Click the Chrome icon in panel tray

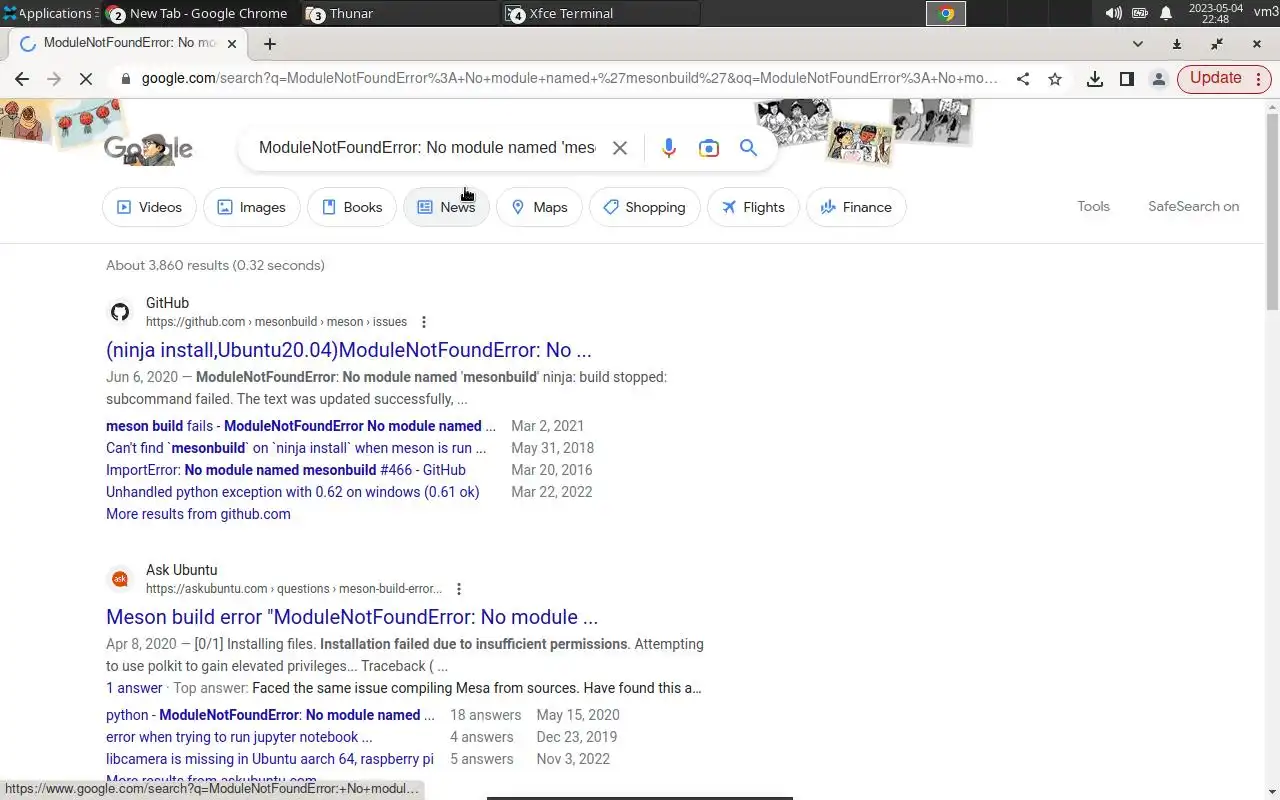point(946,13)
